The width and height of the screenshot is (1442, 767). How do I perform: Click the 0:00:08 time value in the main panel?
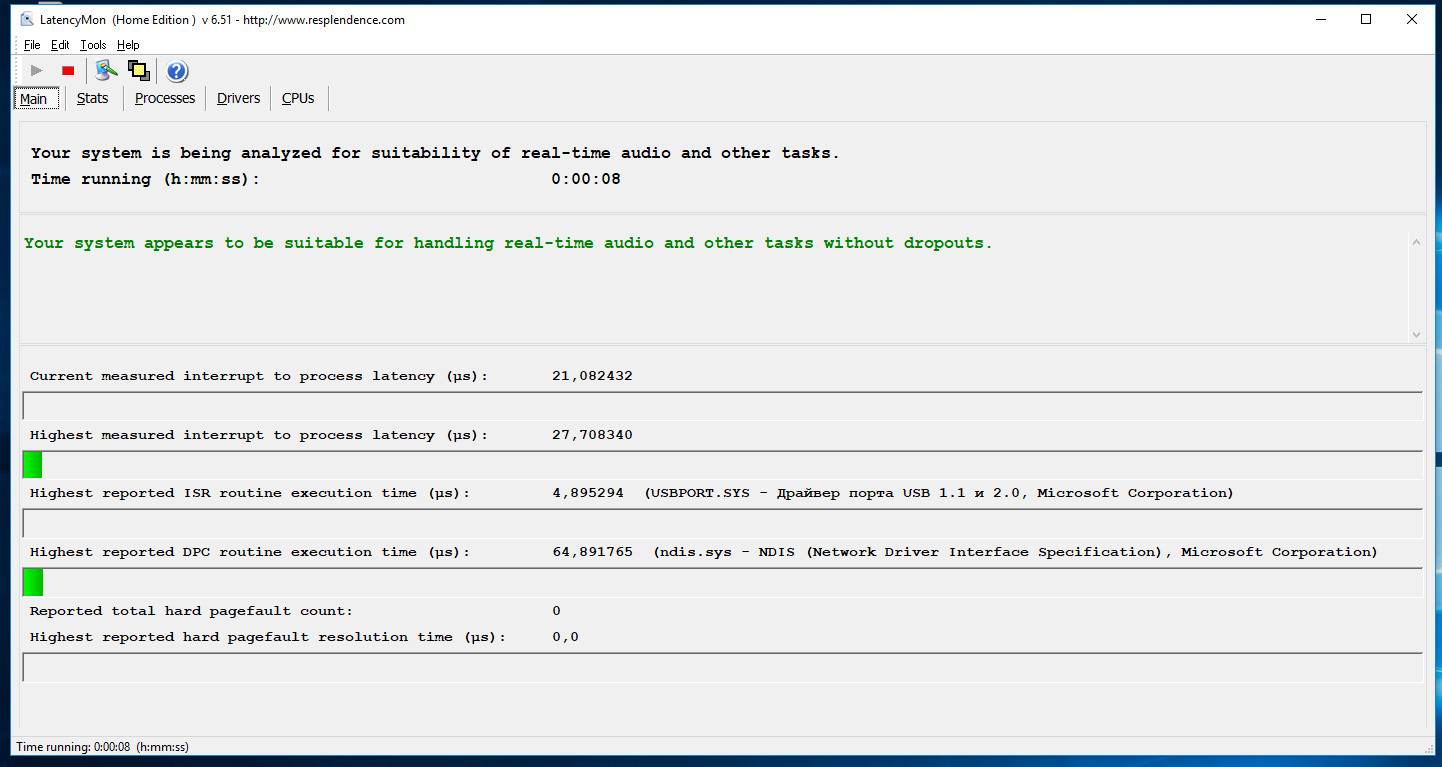(586, 179)
